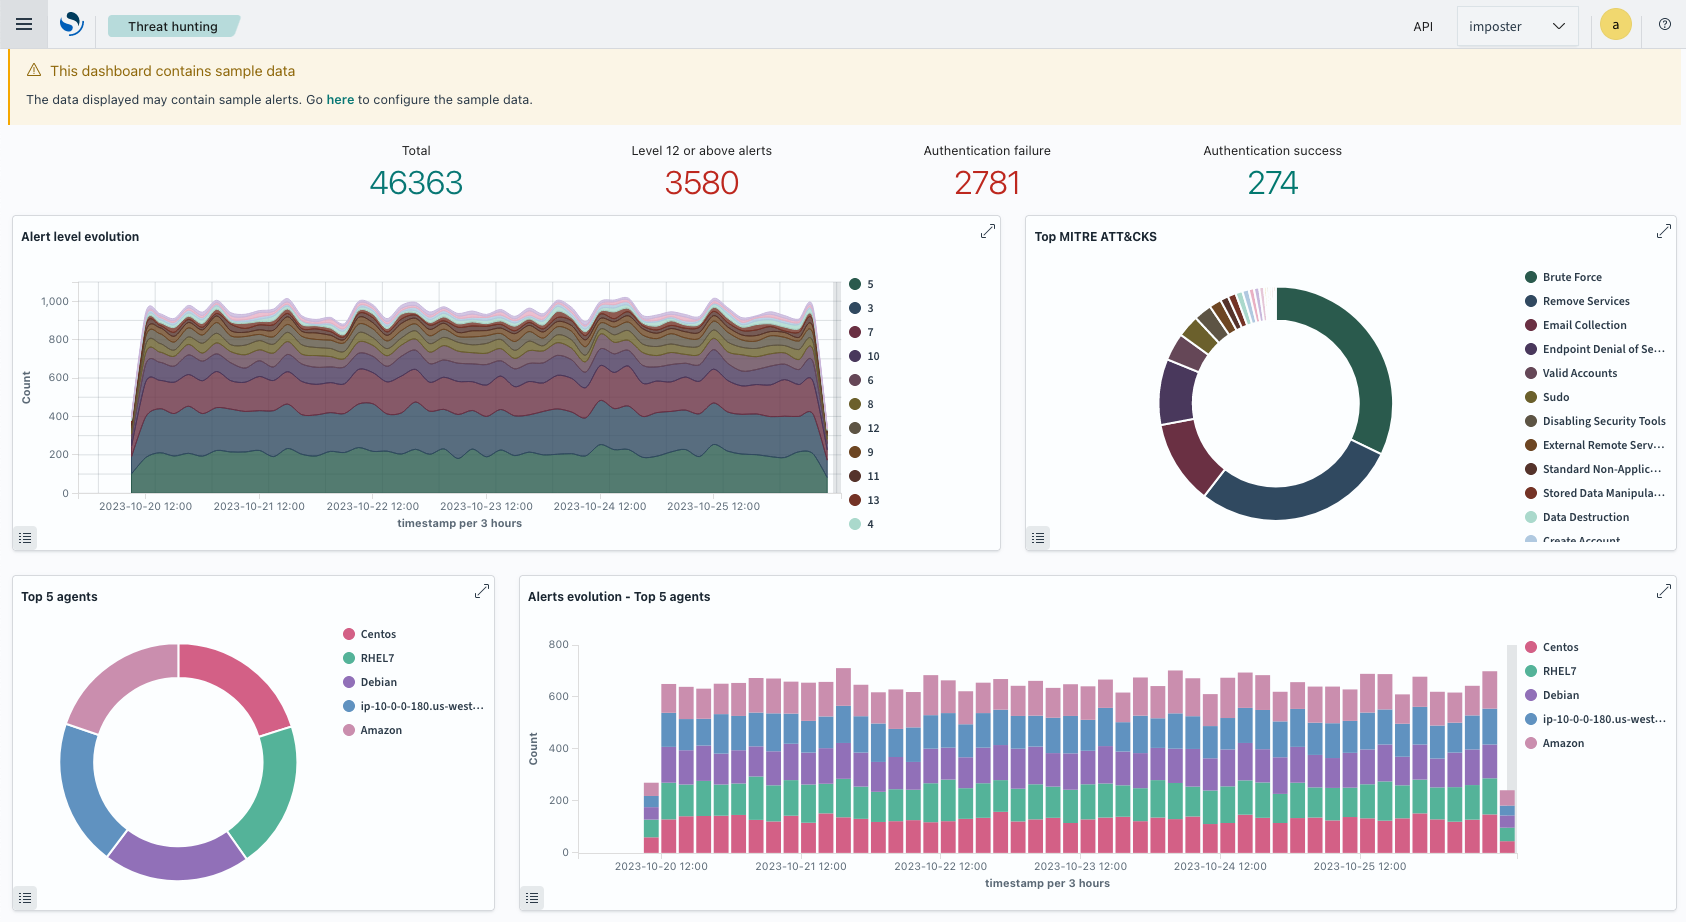Toggle legend in Alerts evolution bar chart
The width and height of the screenshot is (1686, 922).
click(532, 898)
